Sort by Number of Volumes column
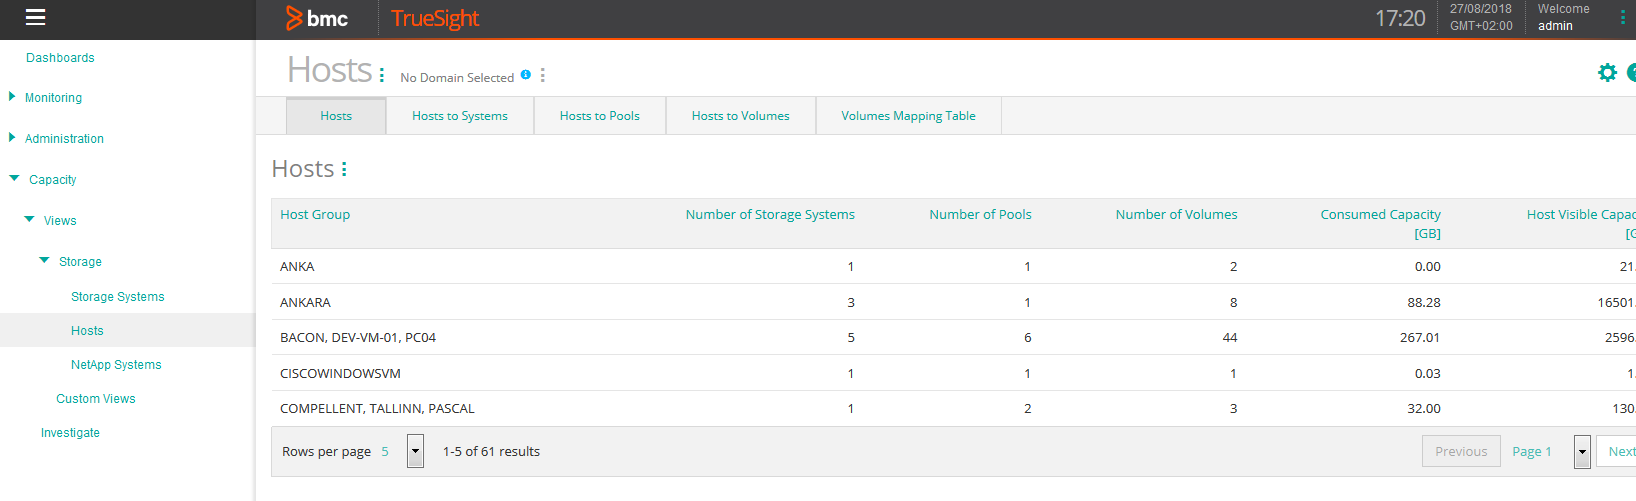The height and width of the screenshot is (501, 1636). point(1176,214)
